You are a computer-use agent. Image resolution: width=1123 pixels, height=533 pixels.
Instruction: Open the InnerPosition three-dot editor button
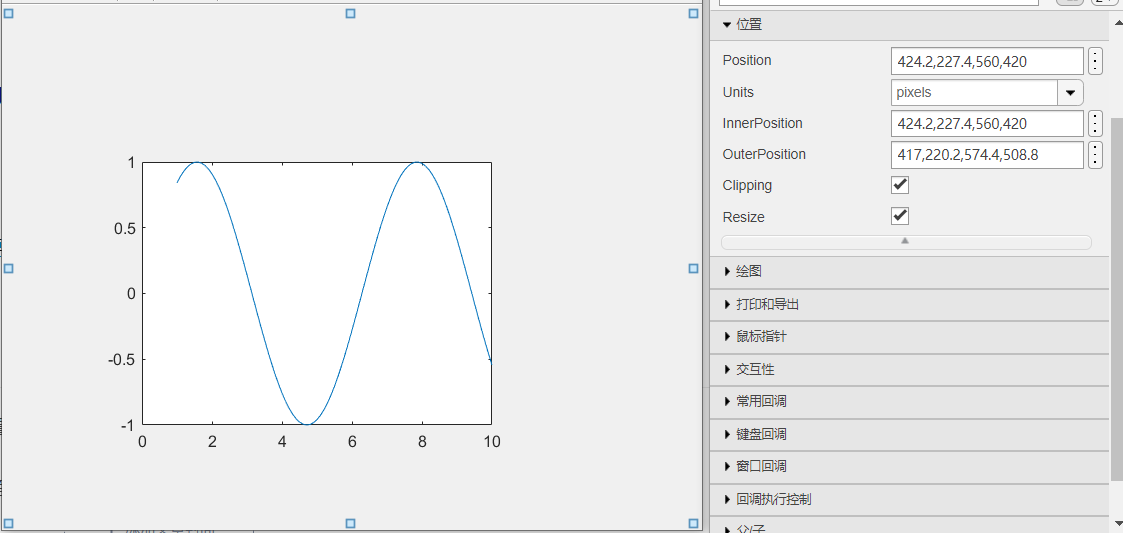tap(1096, 124)
